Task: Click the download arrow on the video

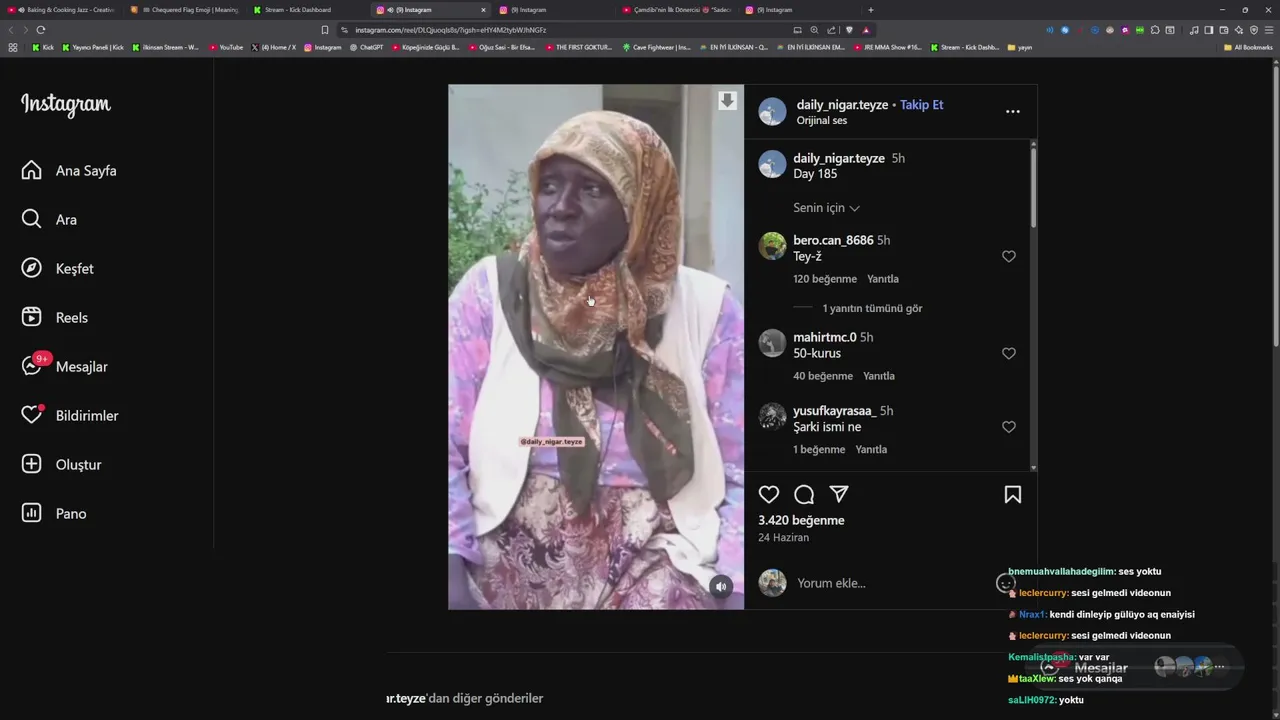Action: (727, 101)
